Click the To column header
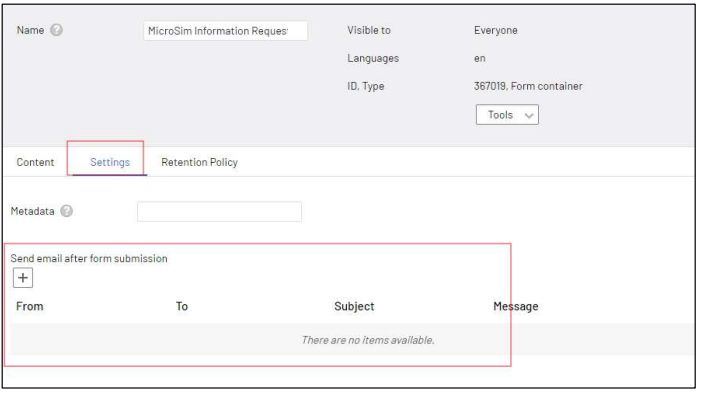The height and width of the screenshot is (394, 702). point(182,306)
